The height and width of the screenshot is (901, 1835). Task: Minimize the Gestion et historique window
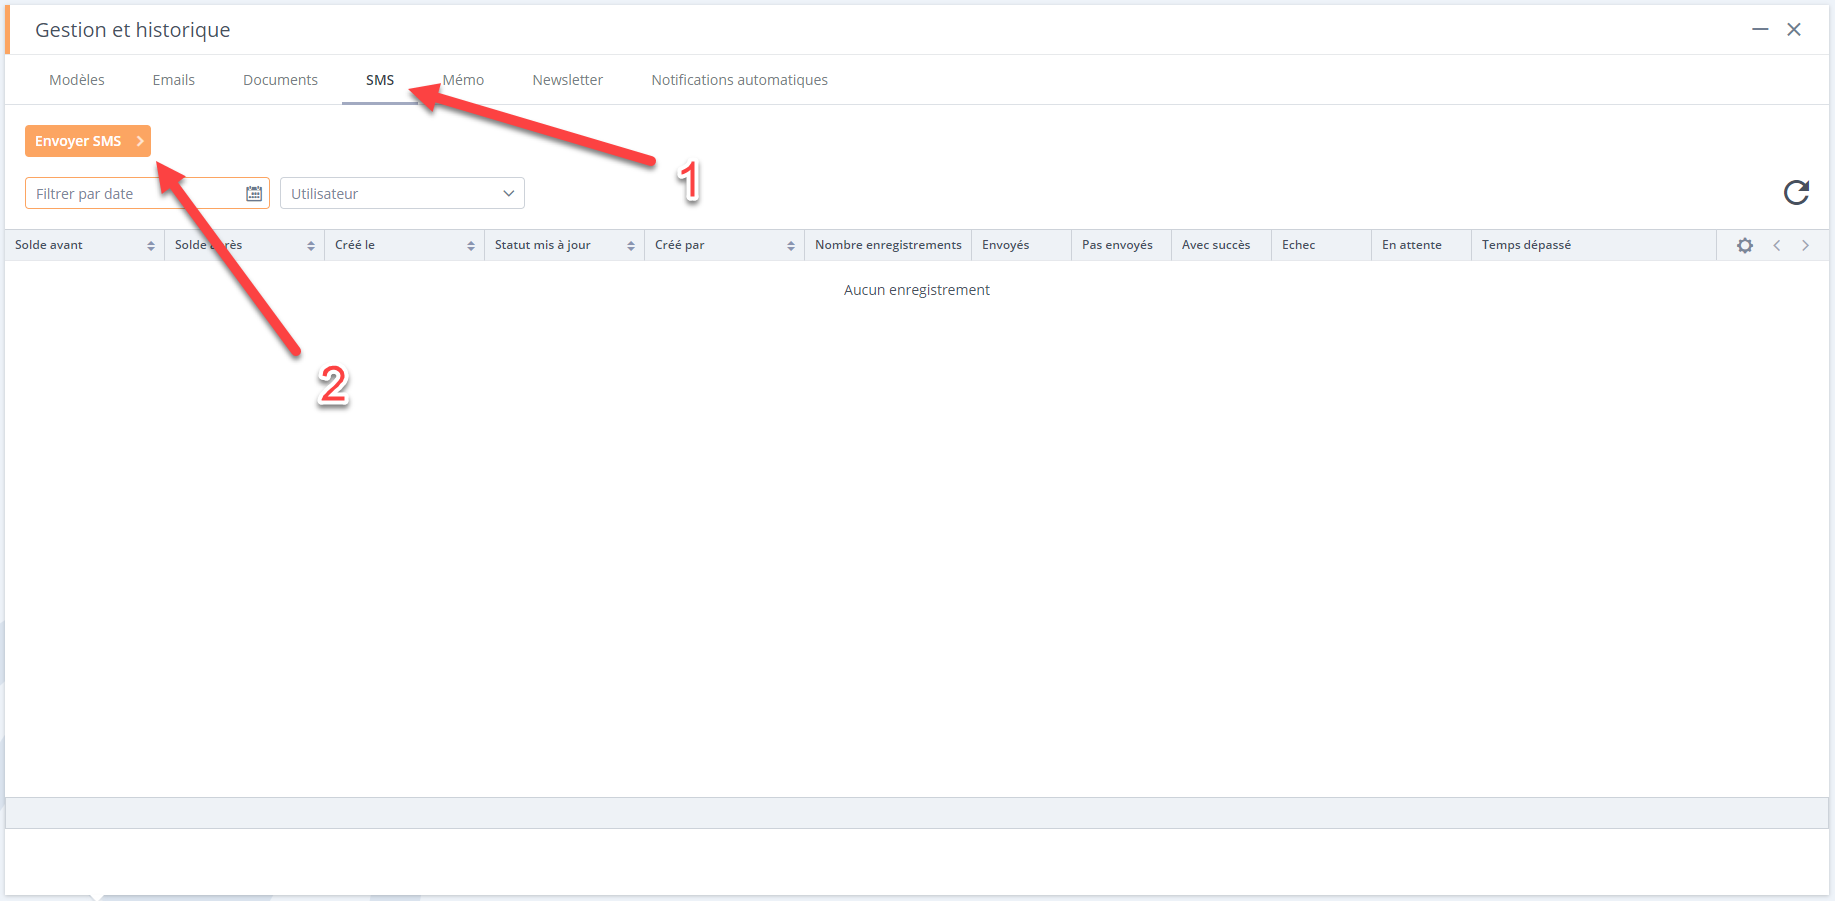click(1760, 29)
